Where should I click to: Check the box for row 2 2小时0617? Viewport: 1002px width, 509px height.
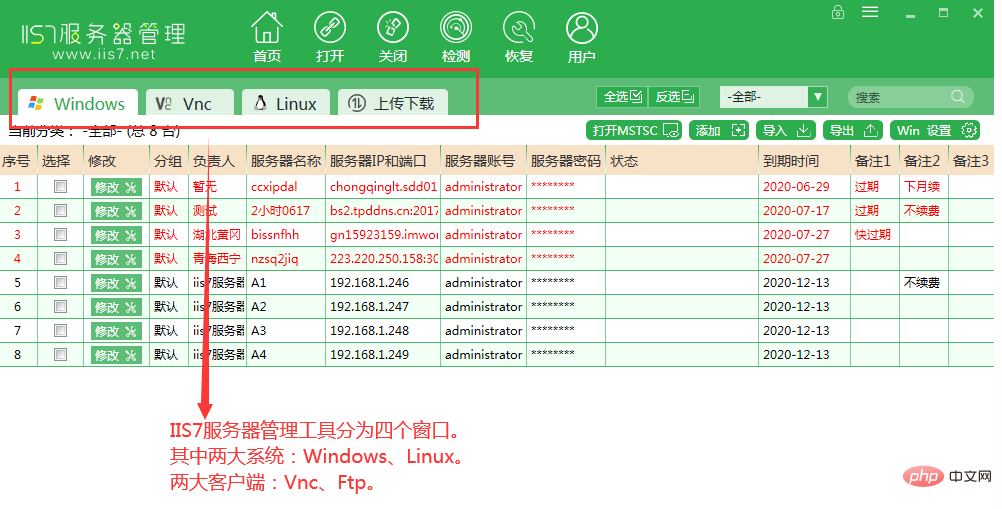61,211
